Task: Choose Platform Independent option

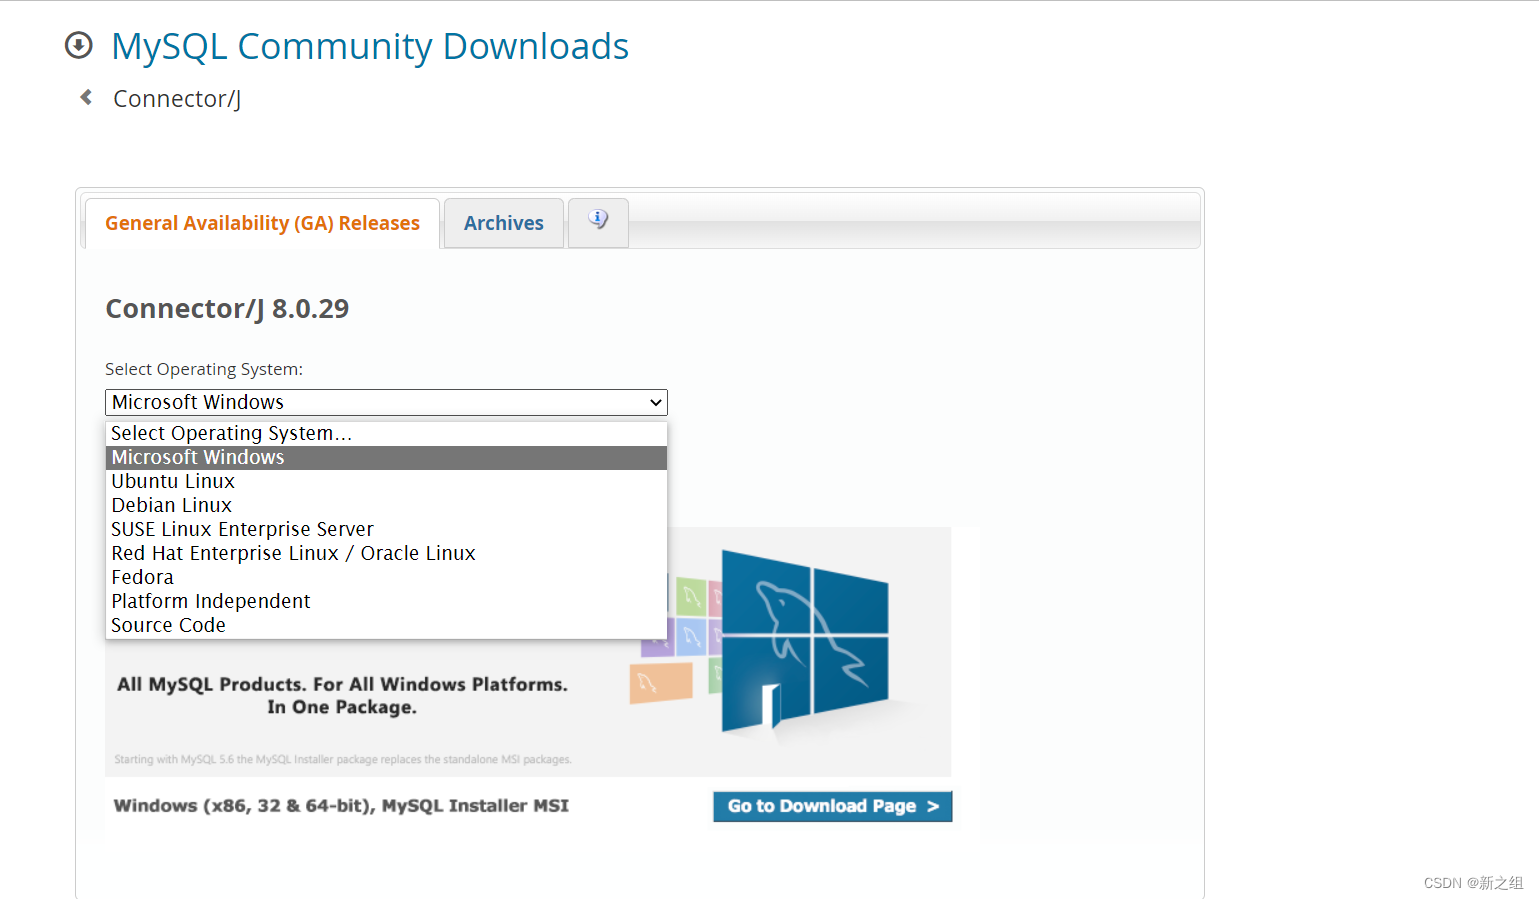Action: click(x=386, y=601)
